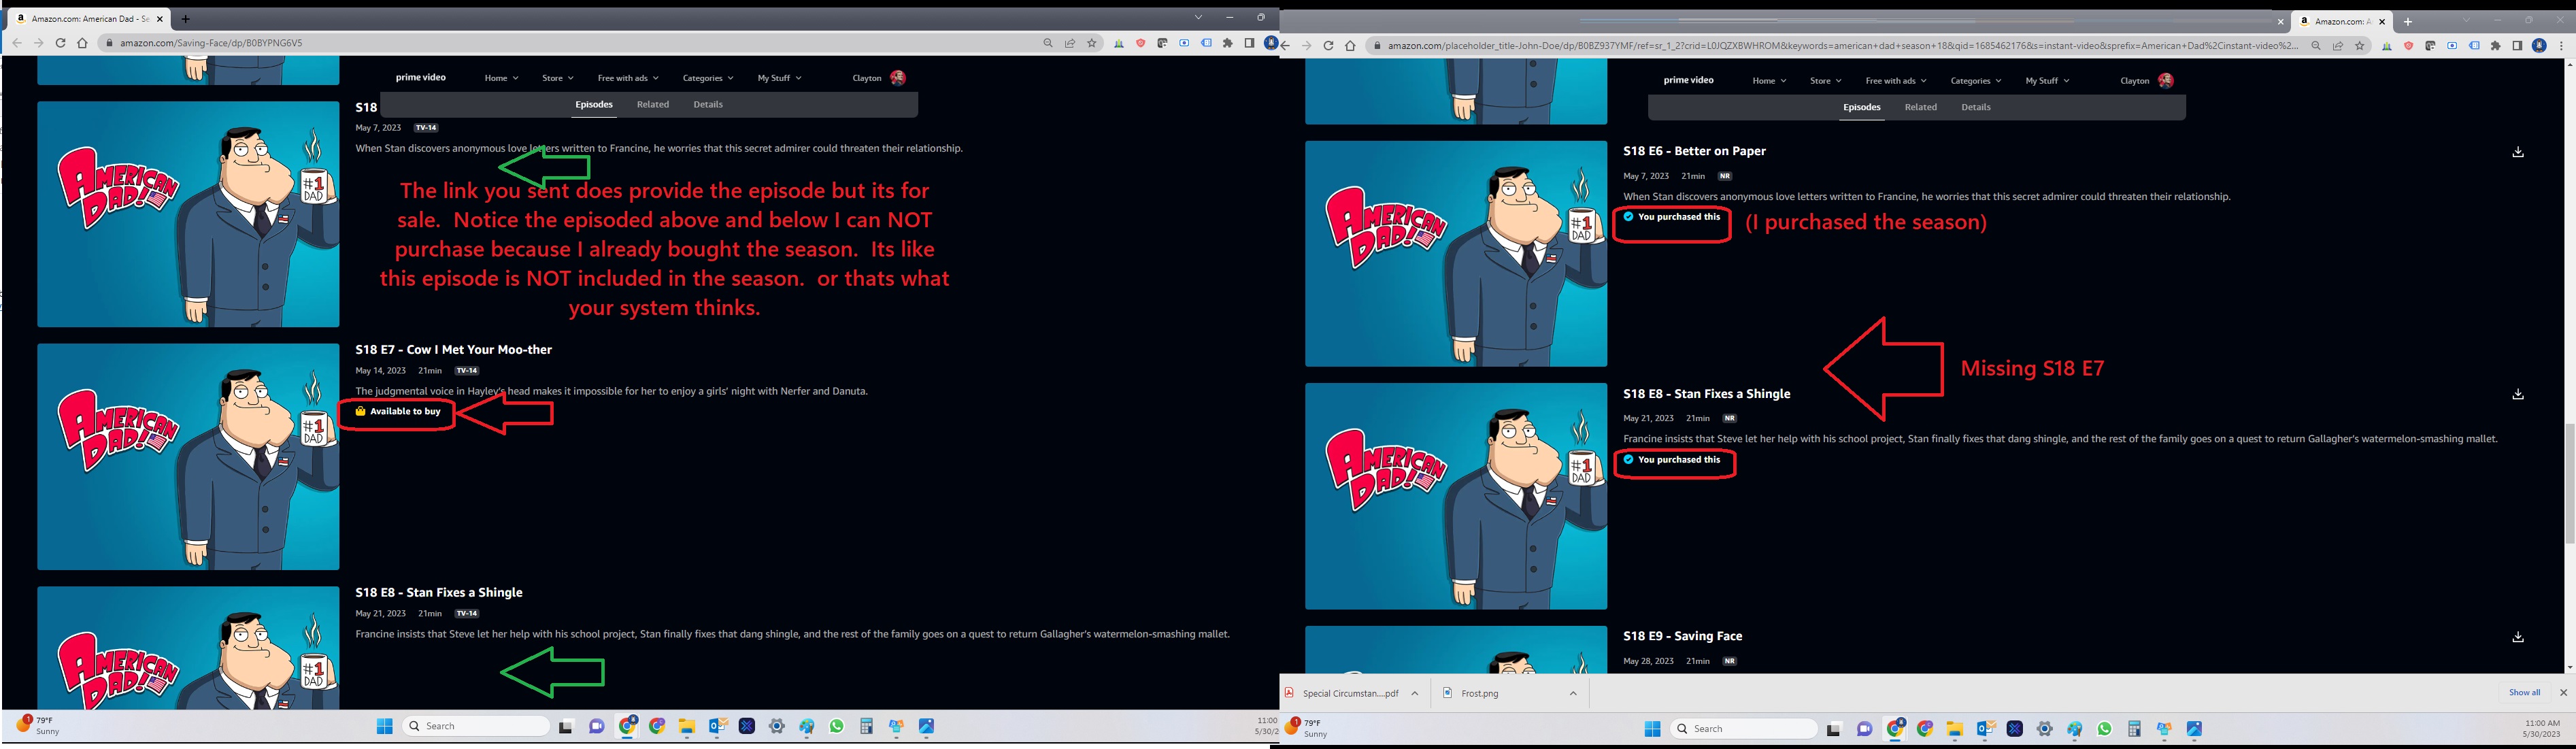Click the Search box on the left taskbar
The image size is (2576, 749).
click(x=476, y=726)
